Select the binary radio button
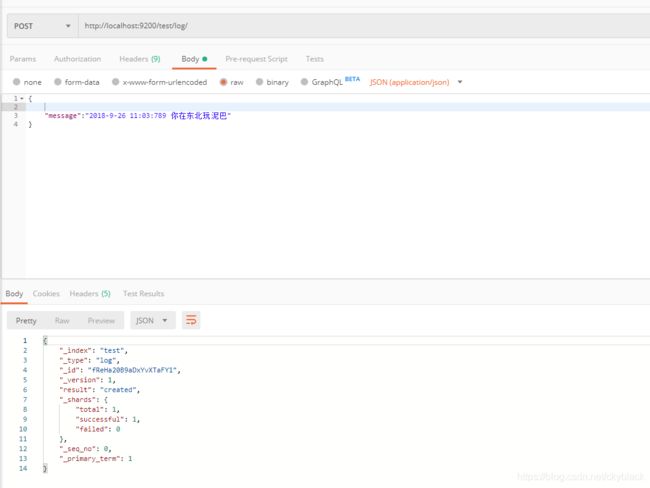Screen dimensions: 650x488 click(x=259, y=82)
